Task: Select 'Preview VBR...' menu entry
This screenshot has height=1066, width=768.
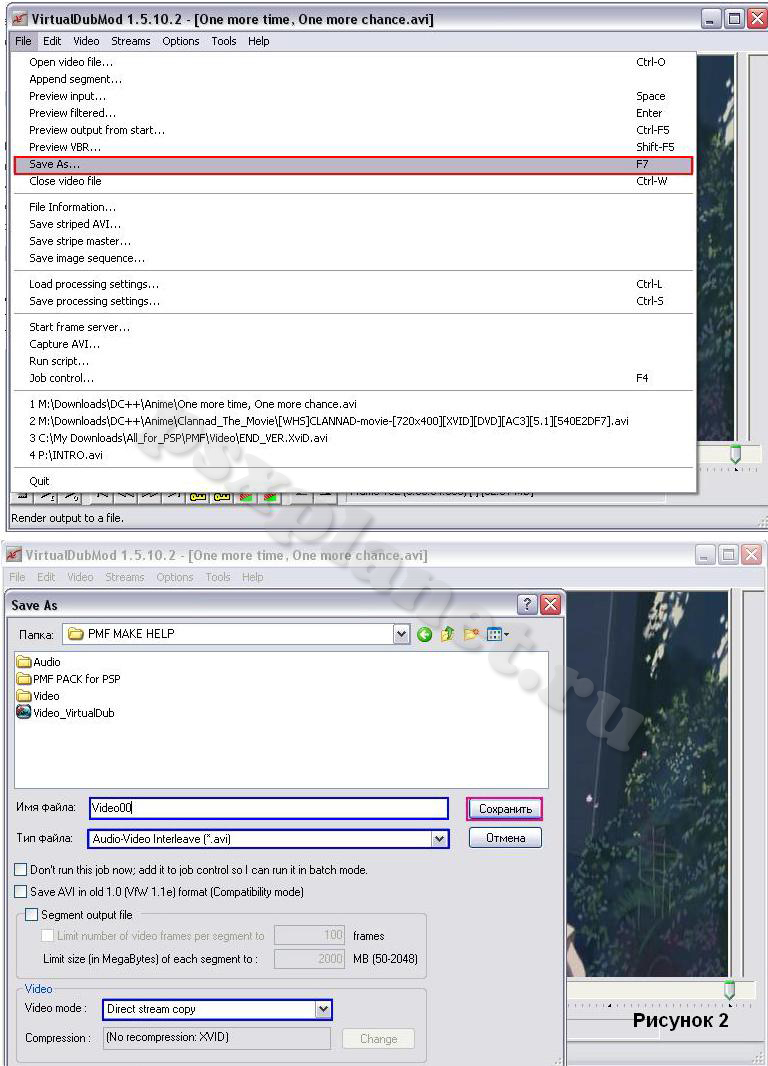Action: coord(353,147)
